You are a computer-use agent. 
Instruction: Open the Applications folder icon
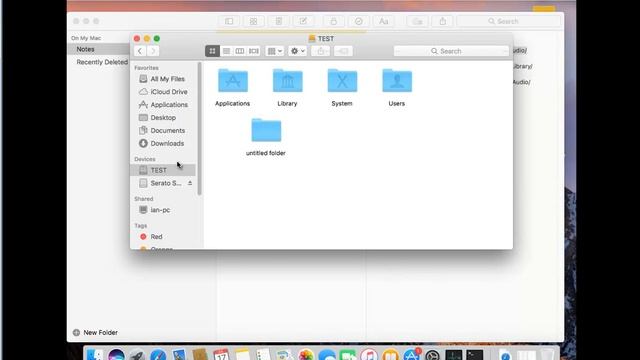(x=233, y=81)
